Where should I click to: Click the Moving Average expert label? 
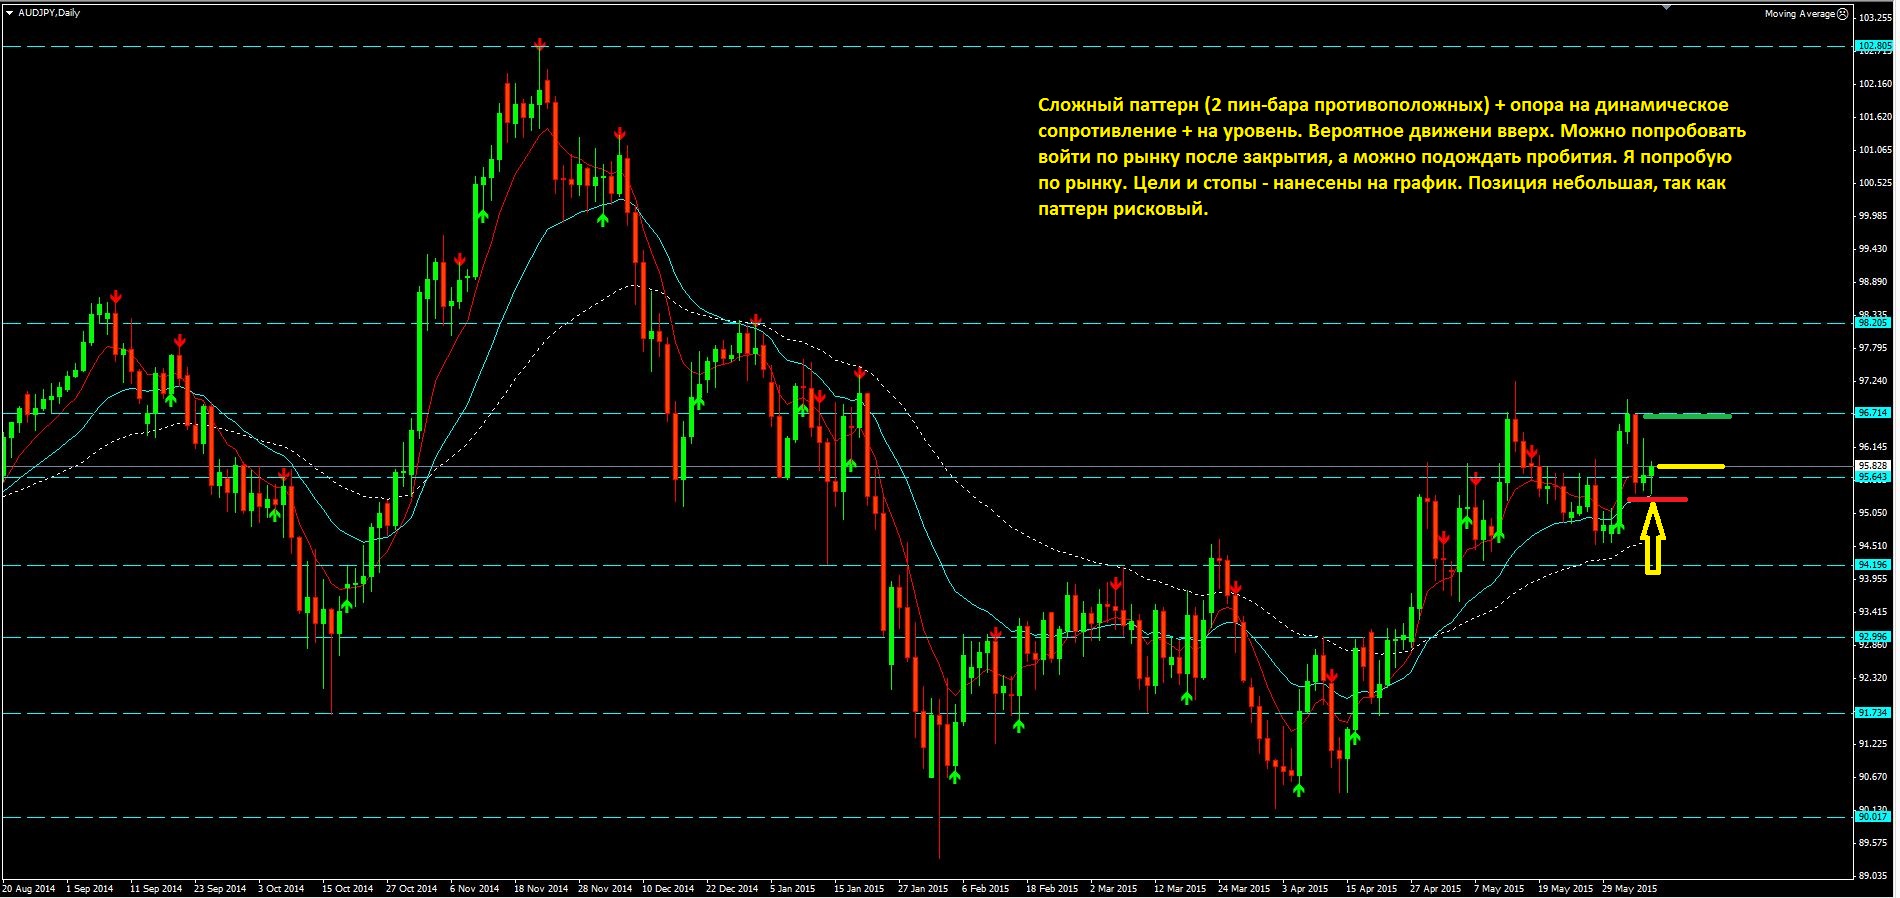[x=1800, y=14]
